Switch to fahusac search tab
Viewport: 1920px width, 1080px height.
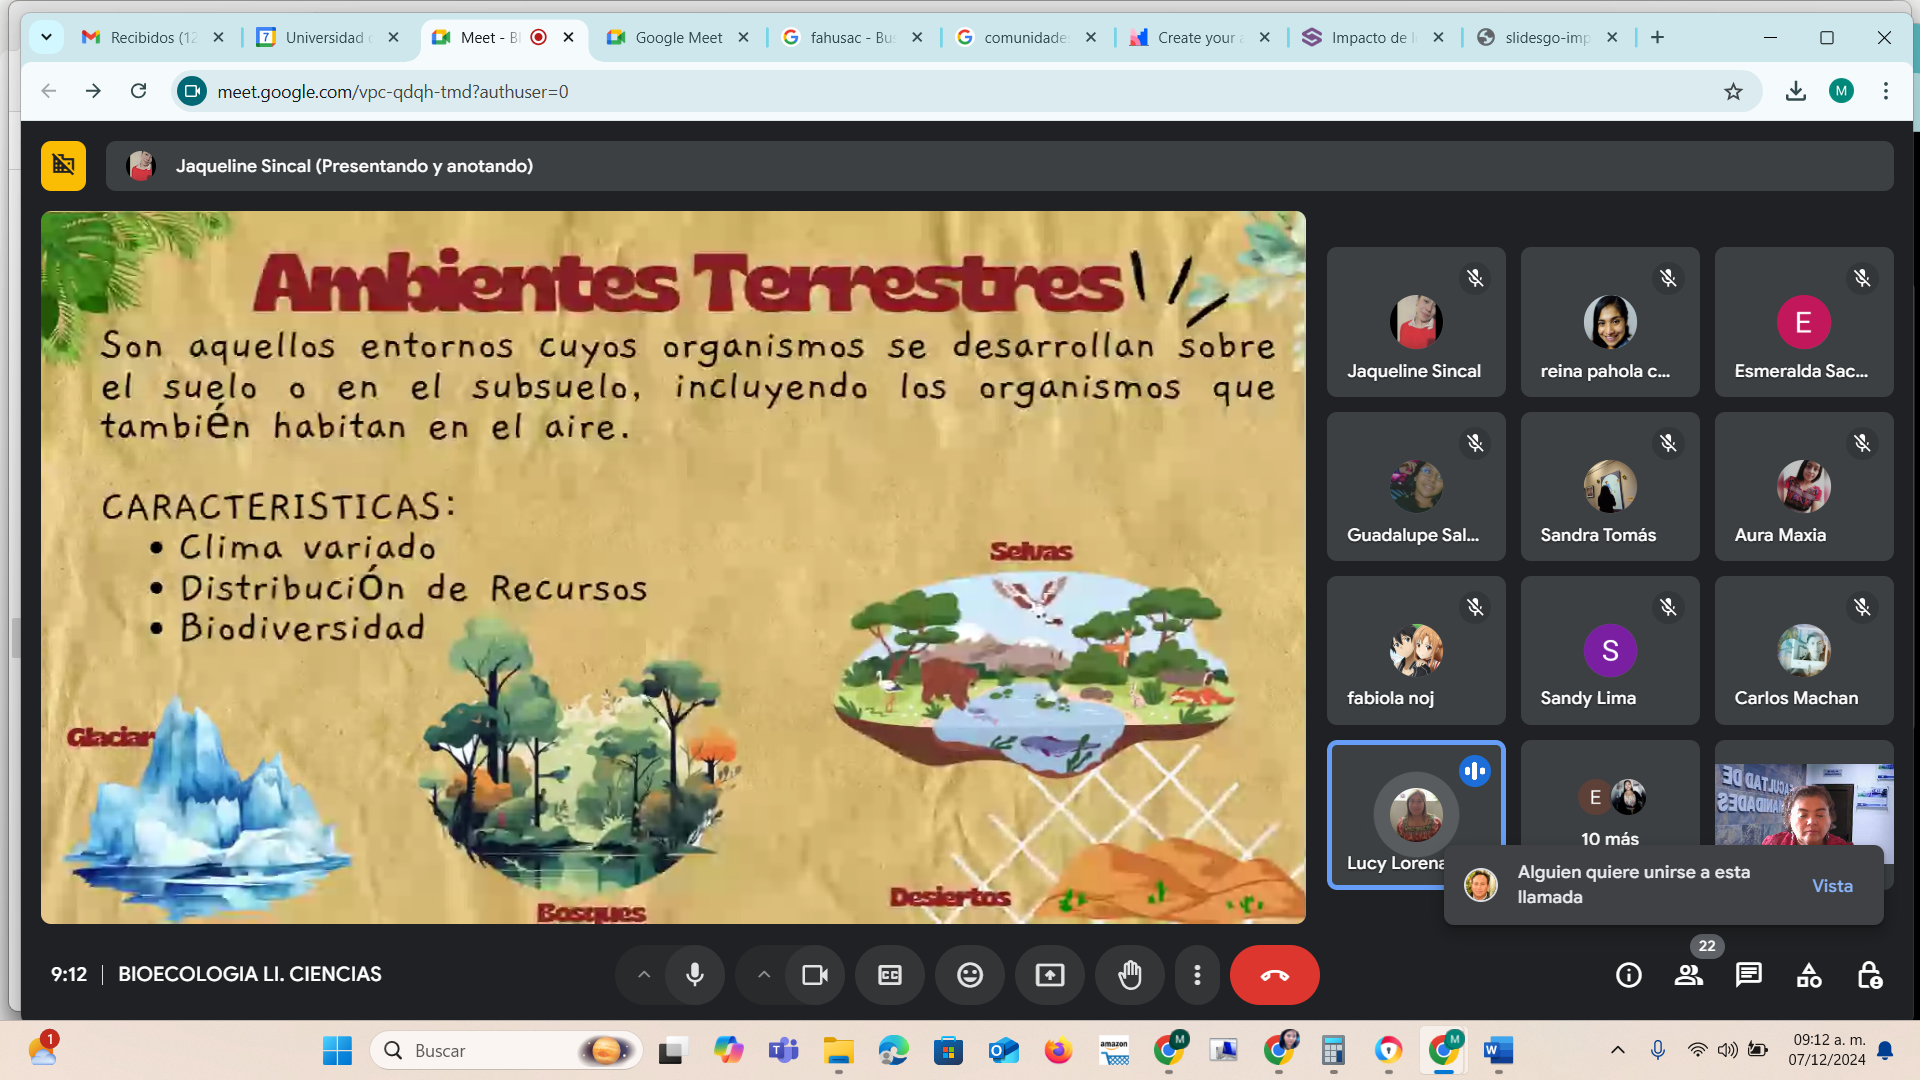point(852,37)
